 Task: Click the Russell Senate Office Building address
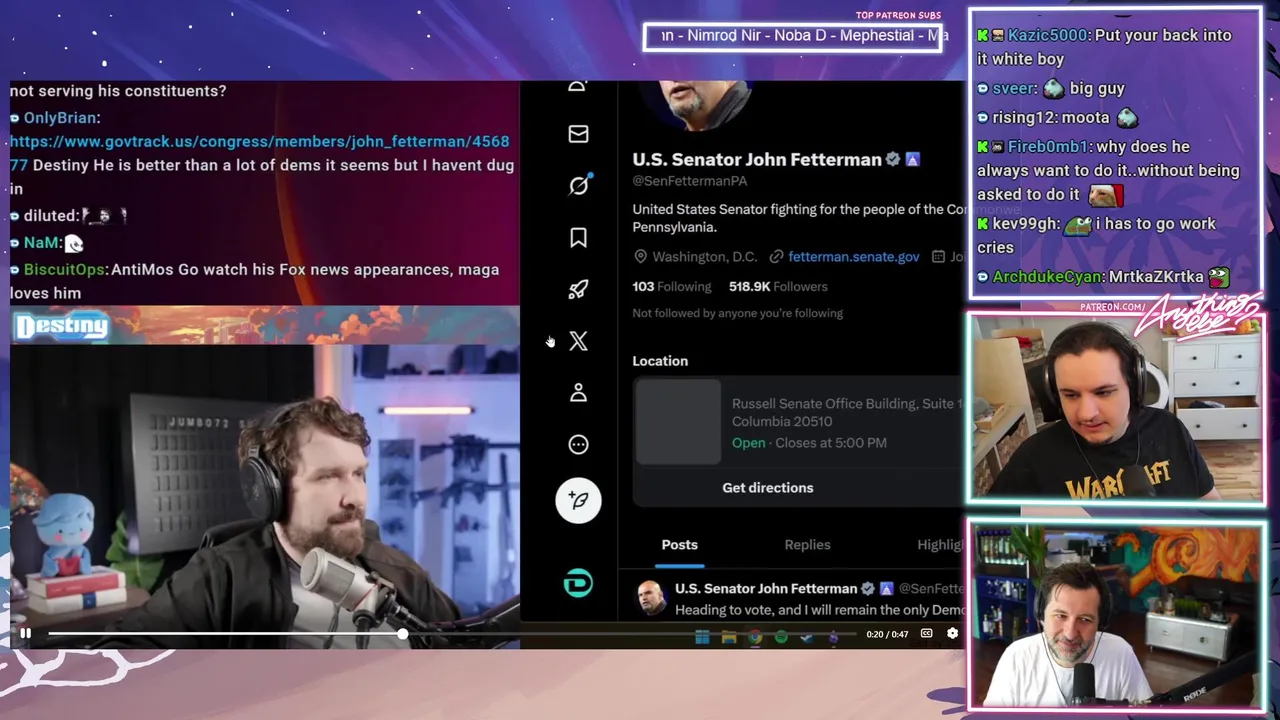[x=846, y=413]
